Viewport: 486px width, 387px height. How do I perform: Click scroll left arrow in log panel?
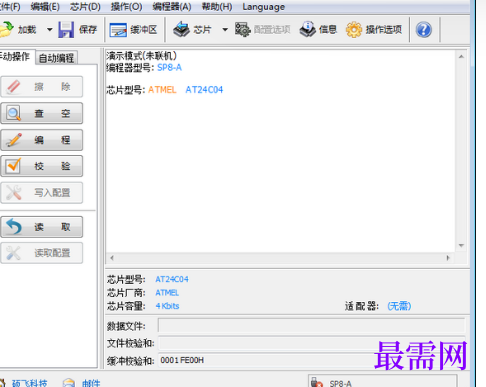[x=112, y=258]
